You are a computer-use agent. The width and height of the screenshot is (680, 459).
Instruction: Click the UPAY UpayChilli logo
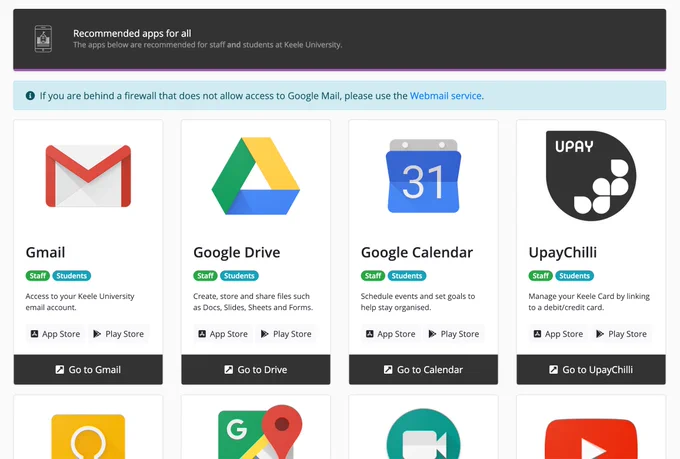click(591, 176)
